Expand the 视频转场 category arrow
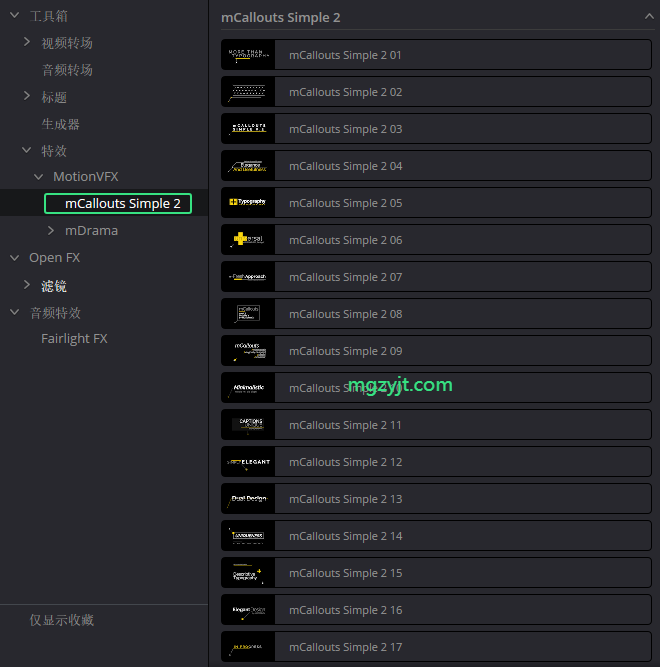This screenshot has width=660, height=667. (x=27, y=42)
